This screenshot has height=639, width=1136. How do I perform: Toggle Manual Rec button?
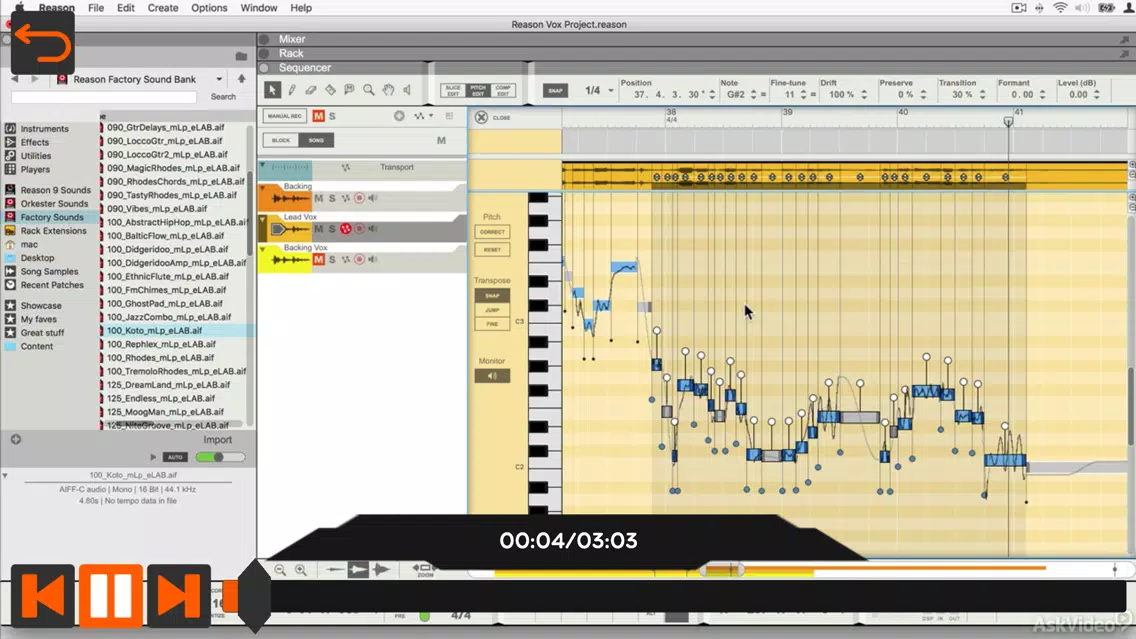(285, 116)
